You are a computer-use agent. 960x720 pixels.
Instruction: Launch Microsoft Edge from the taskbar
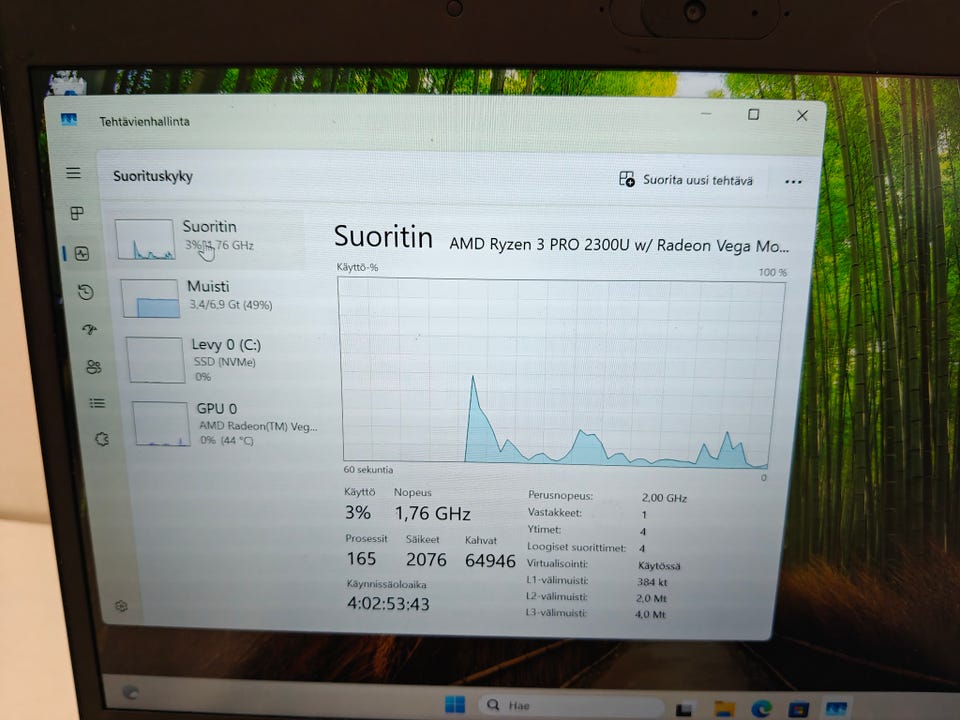[x=762, y=709]
